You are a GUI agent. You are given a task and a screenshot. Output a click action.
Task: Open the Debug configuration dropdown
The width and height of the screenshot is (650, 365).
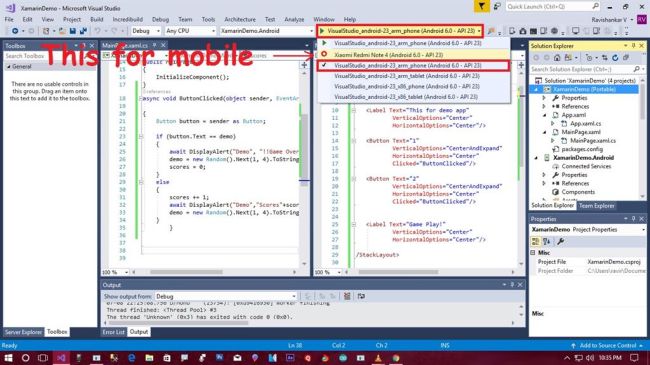point(146,31)
